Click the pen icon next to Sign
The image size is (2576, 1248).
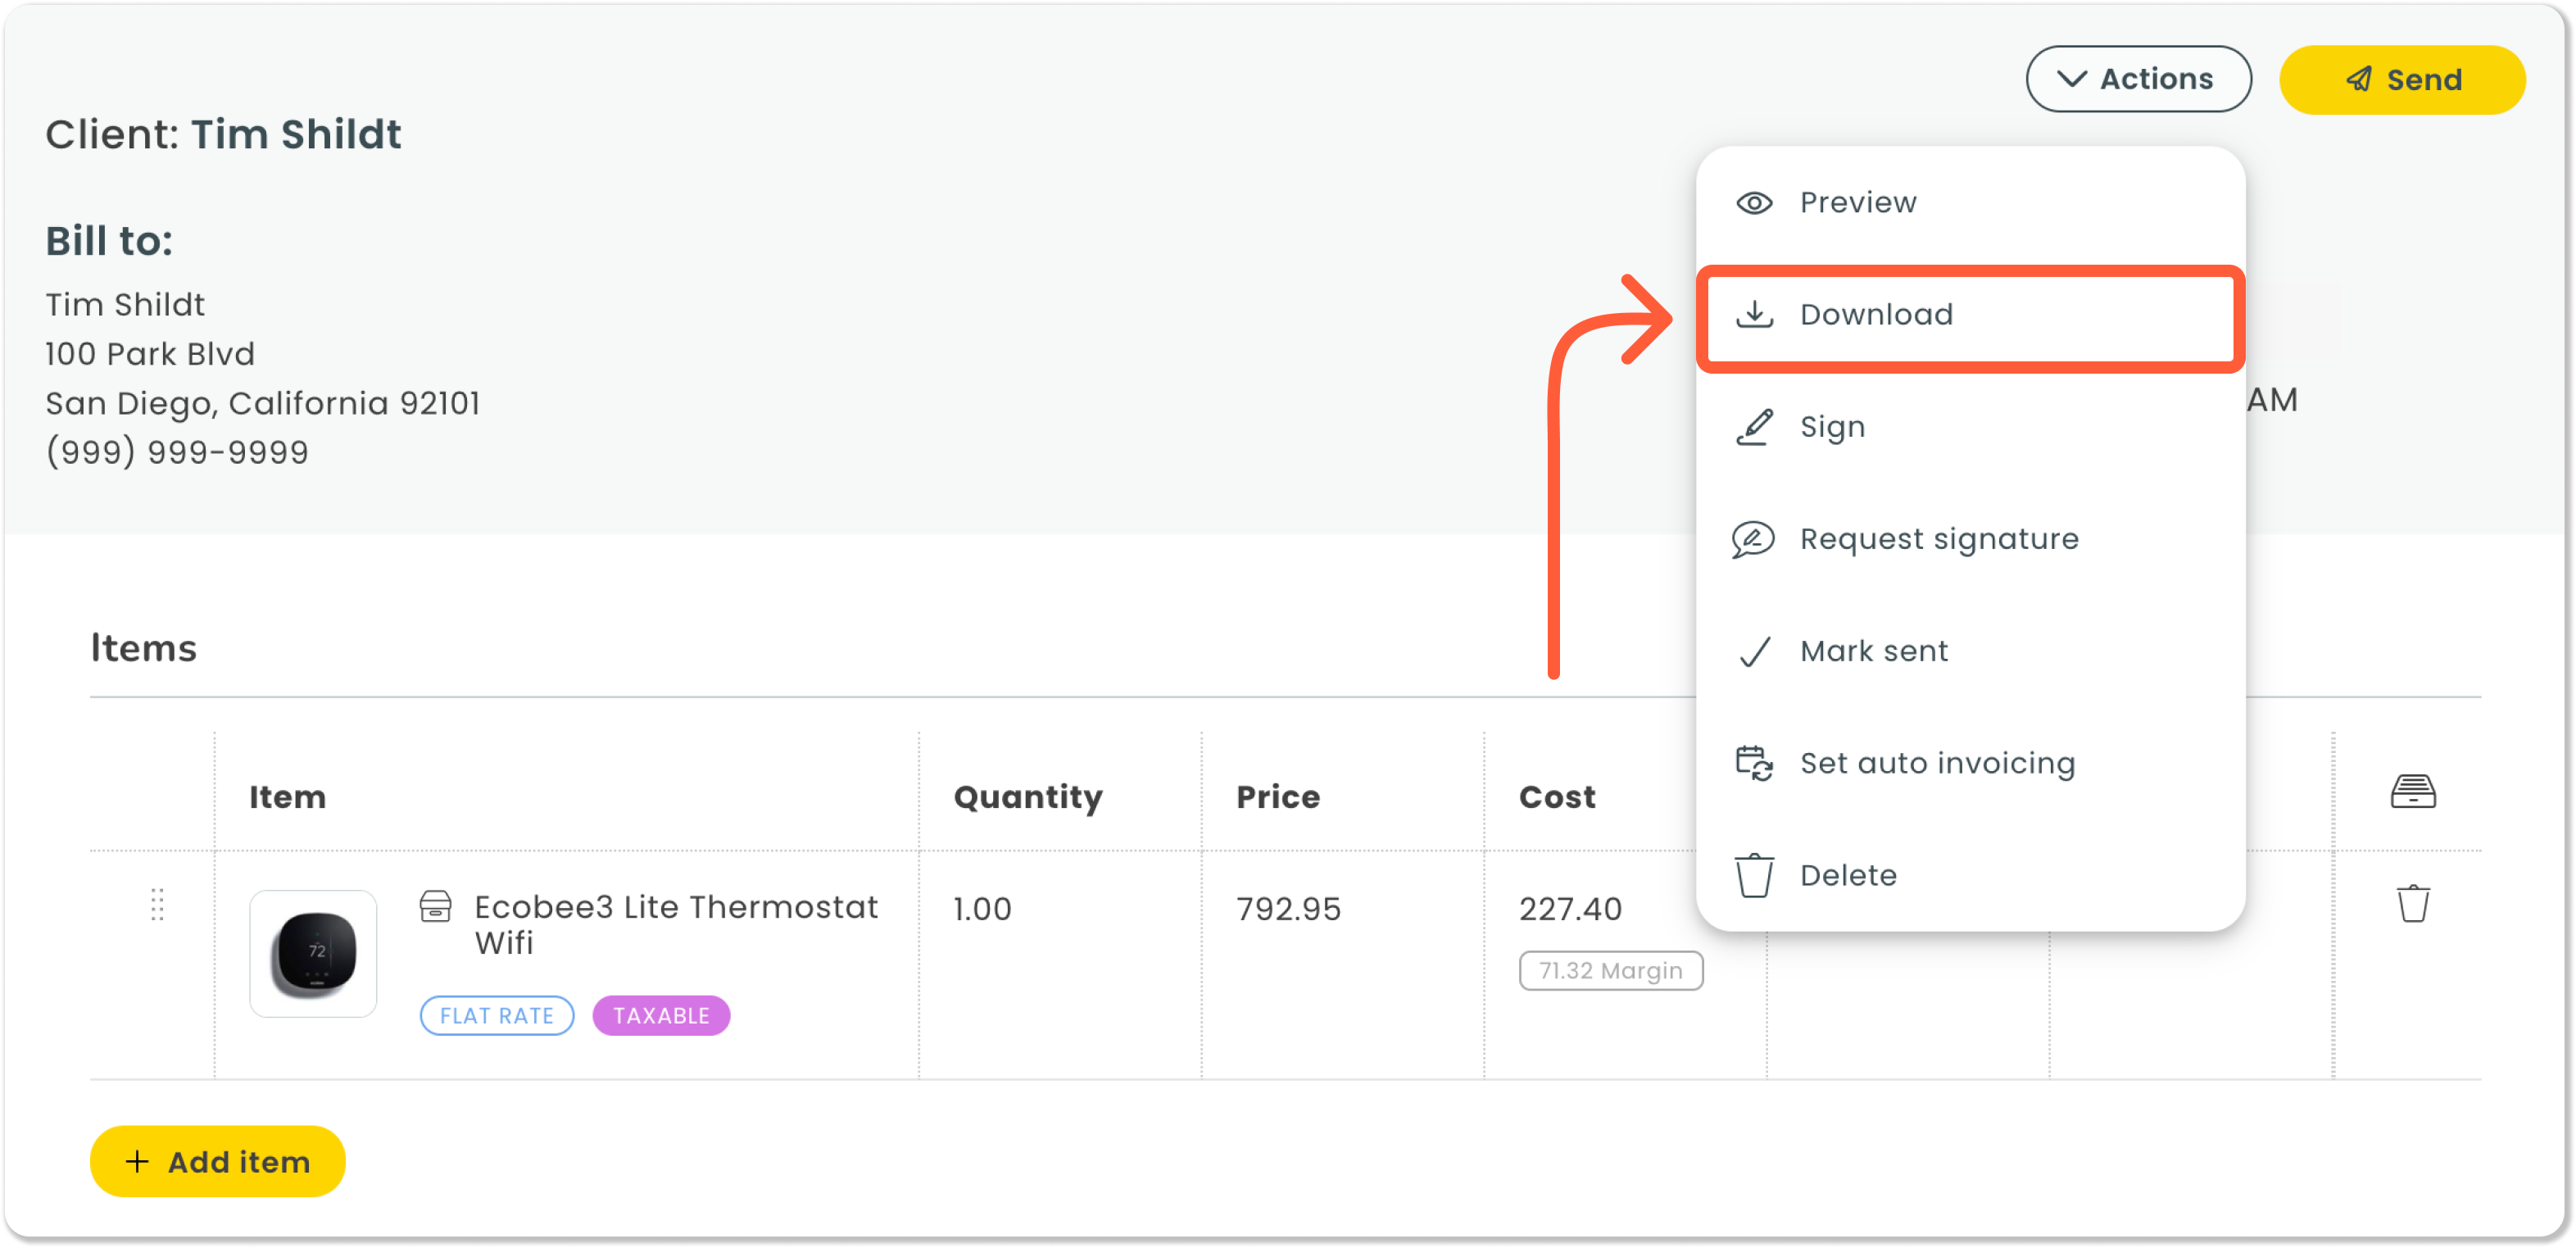pyautogui.click(x=1754, y=427)
